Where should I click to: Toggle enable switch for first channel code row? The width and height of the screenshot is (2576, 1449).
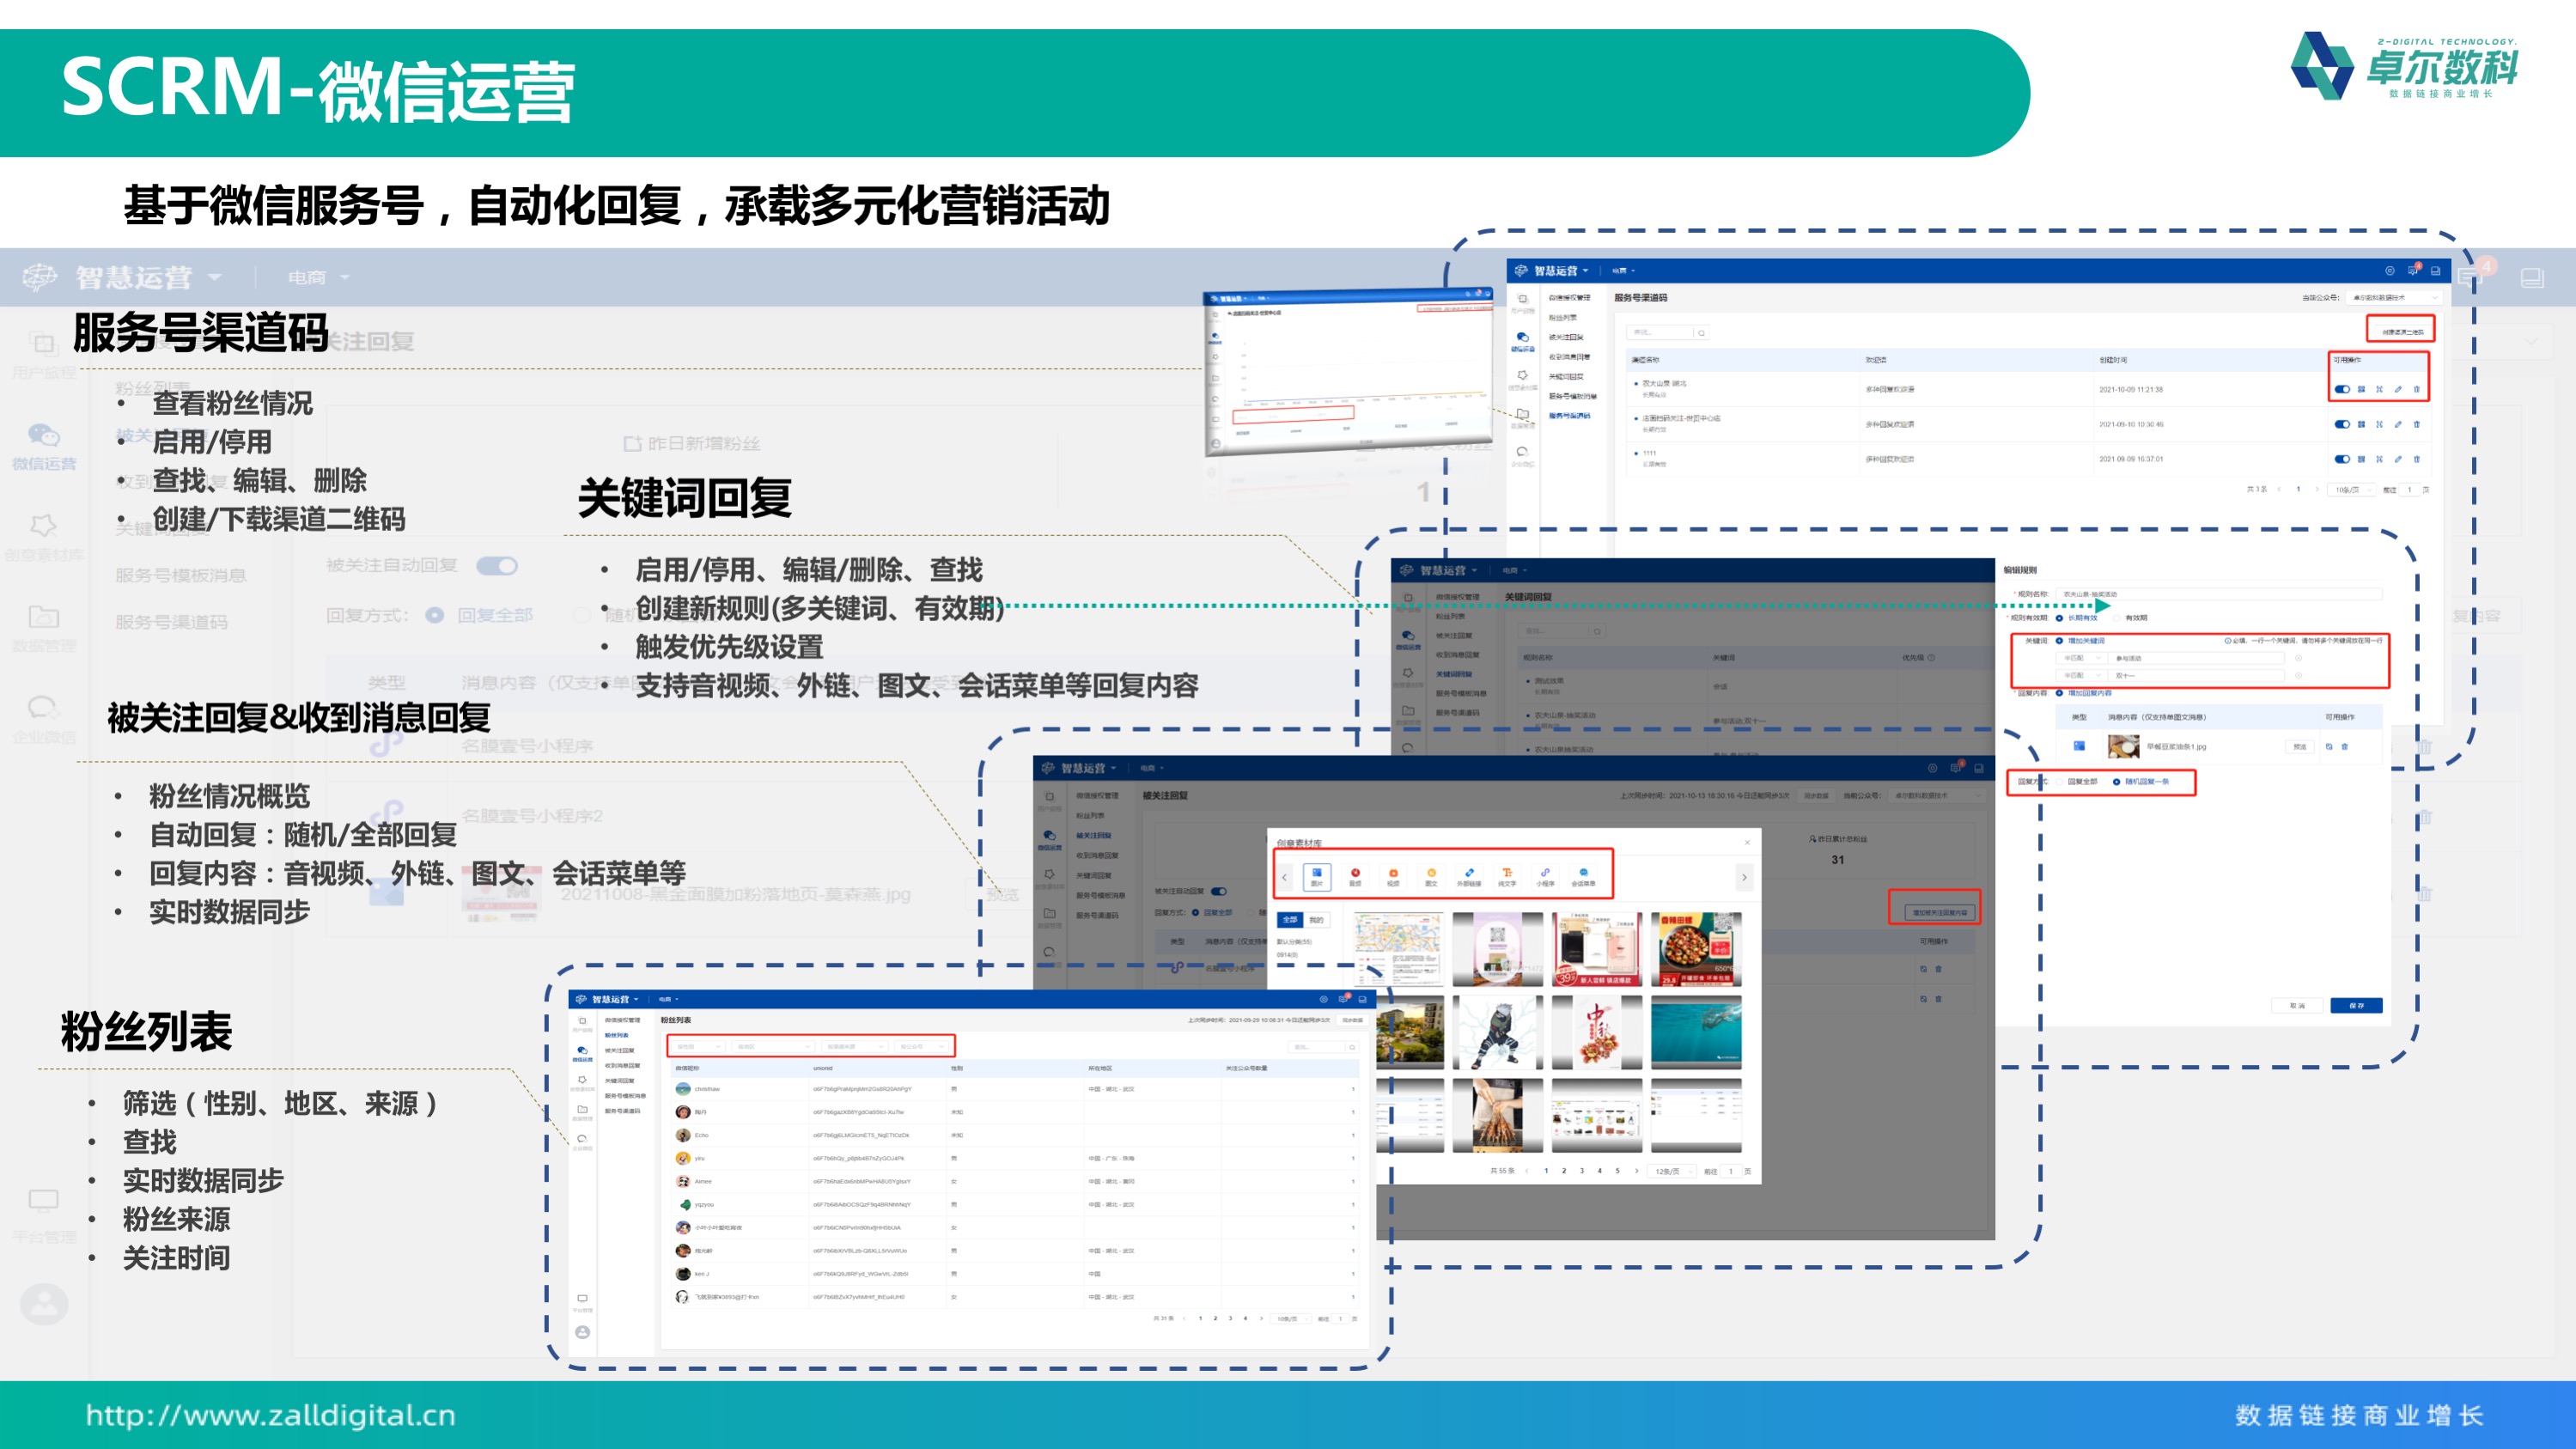[x=2342, y=389]
